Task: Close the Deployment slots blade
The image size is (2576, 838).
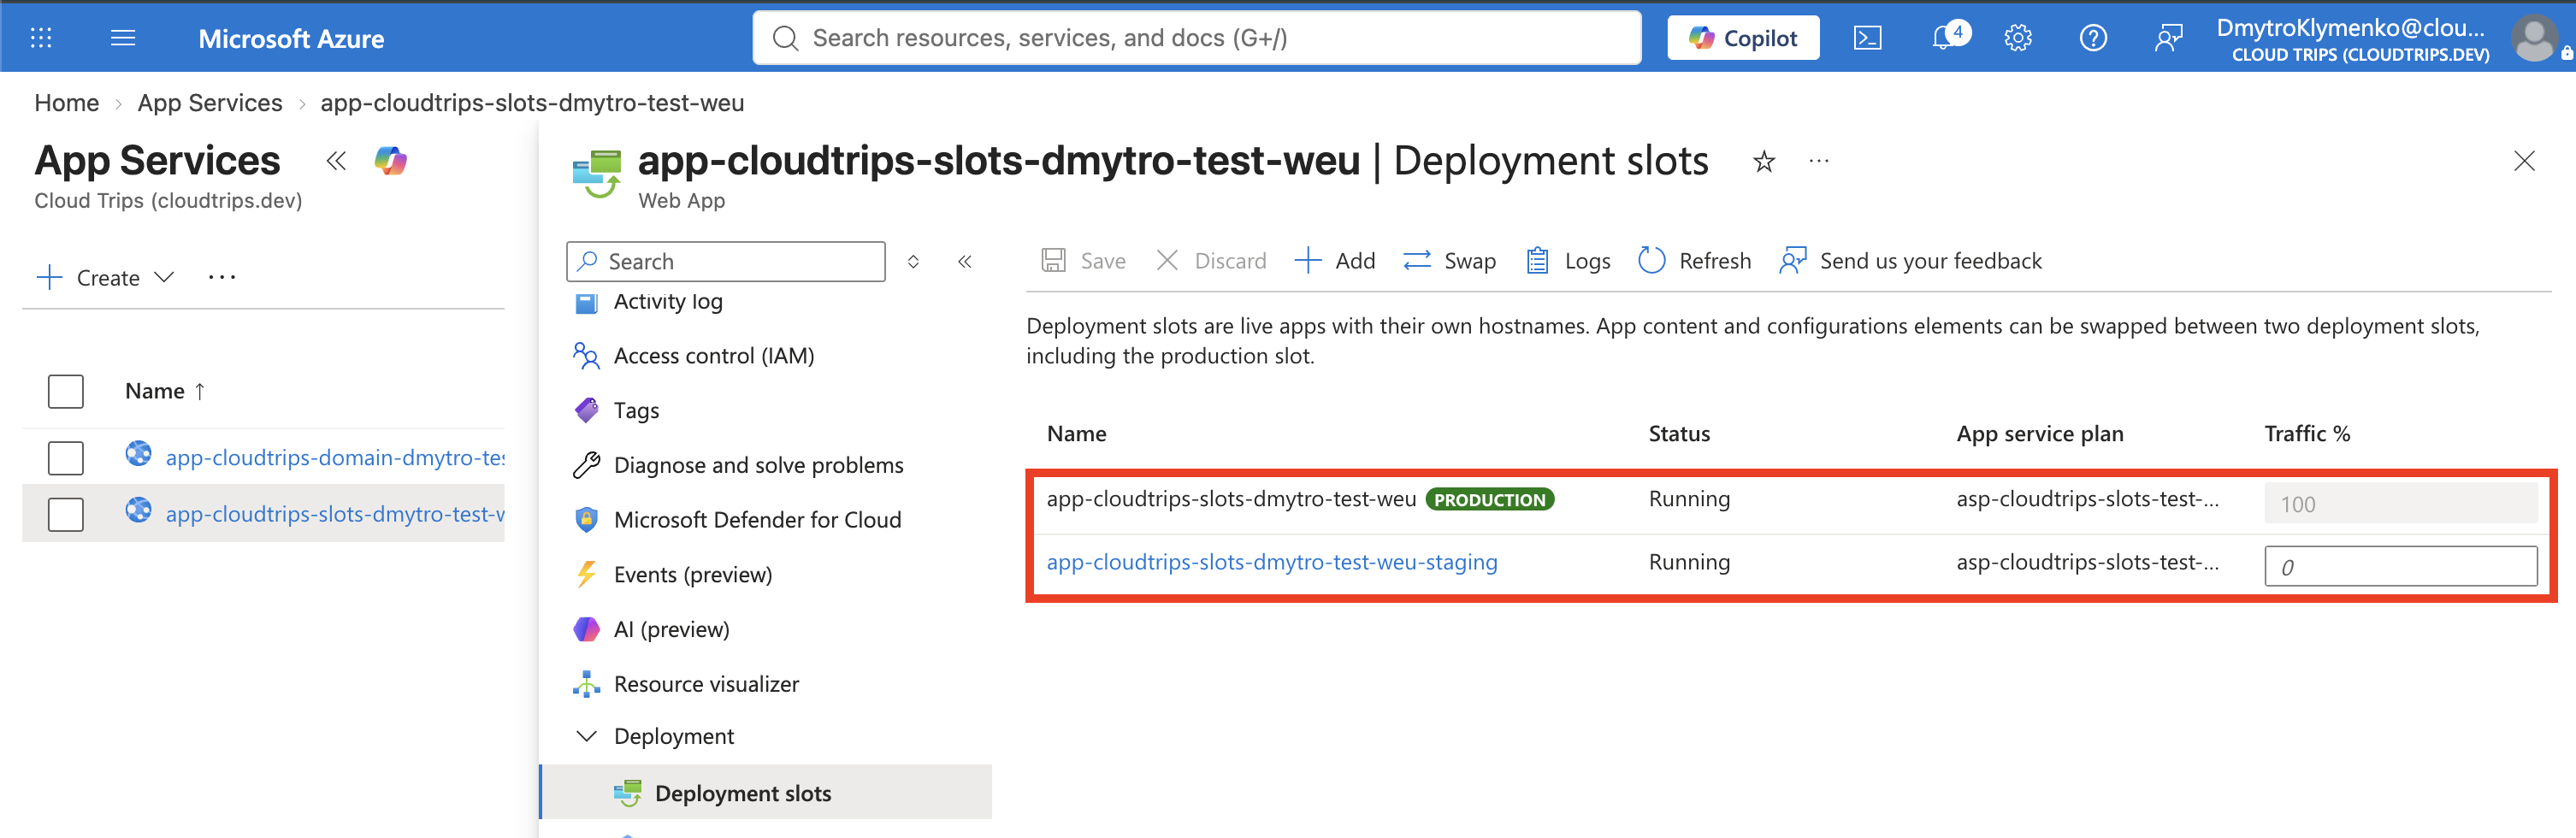Action: click(2524, 161)
